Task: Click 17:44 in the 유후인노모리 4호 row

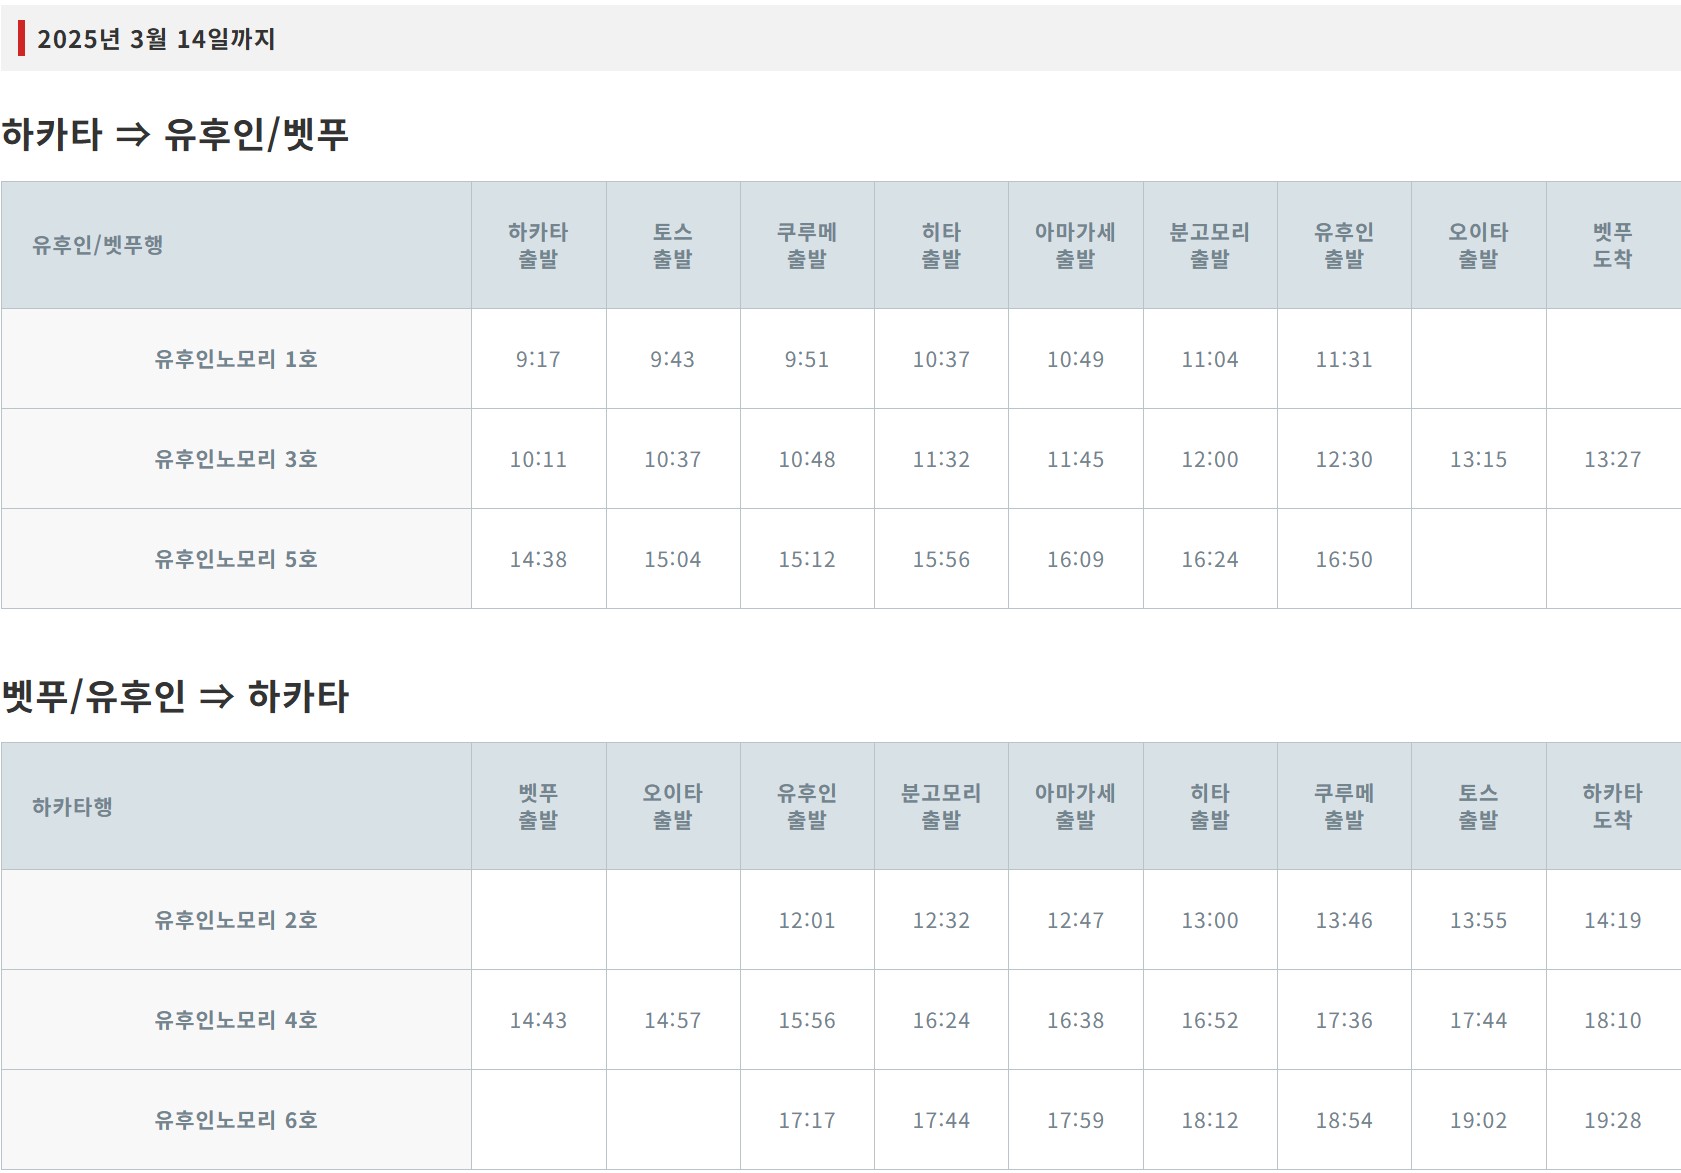Action: pyautogui.click(x=1478, y=1020)
